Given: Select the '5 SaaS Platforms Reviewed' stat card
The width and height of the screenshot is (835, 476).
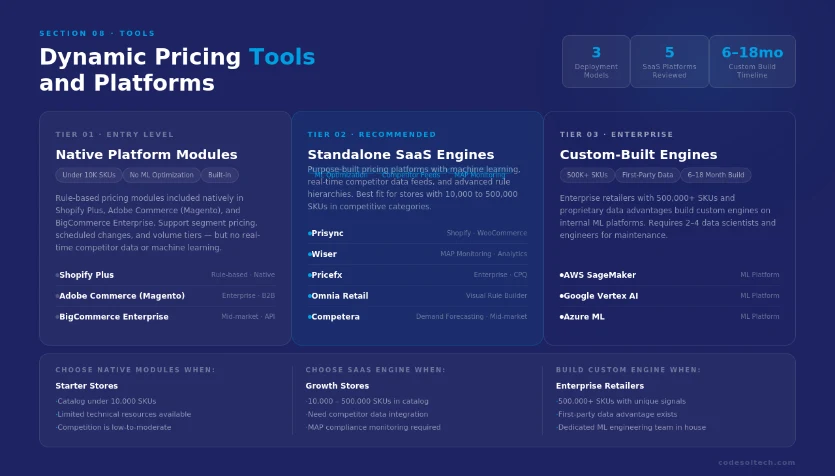Looking at the screenshot, I should point(669,61).
